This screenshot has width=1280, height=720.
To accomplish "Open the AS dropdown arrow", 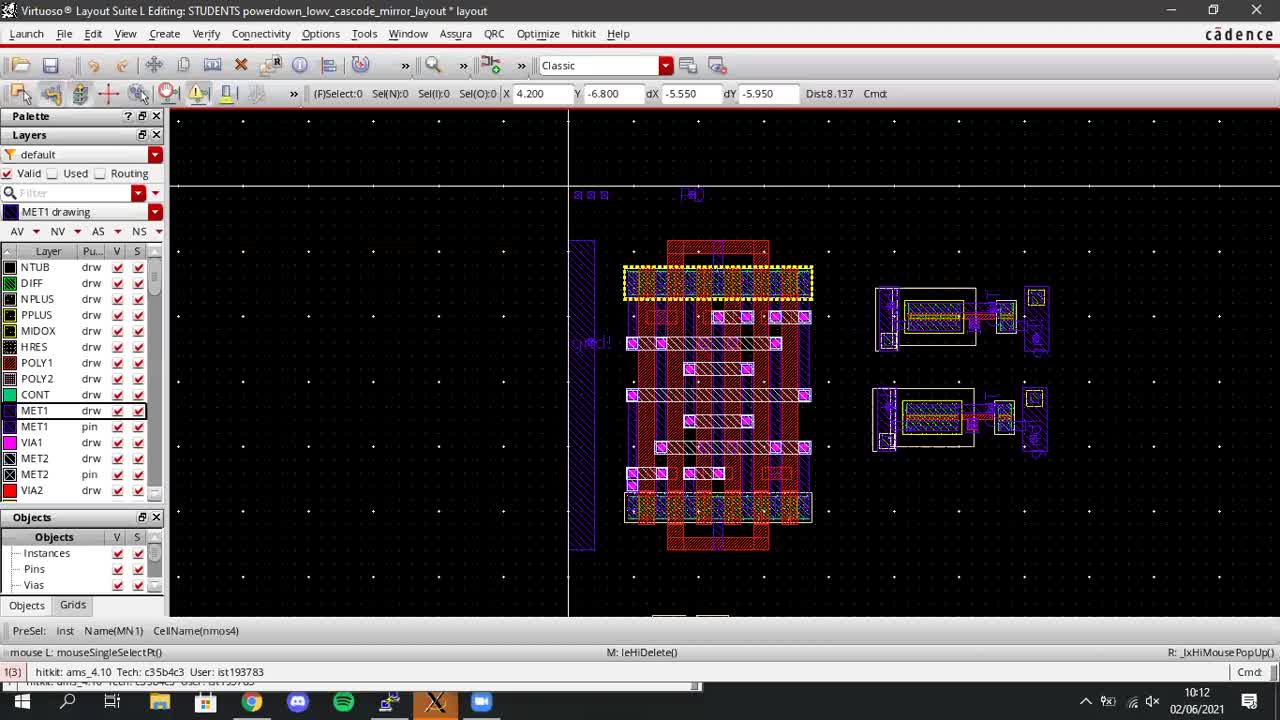I will tap(118, 231).
